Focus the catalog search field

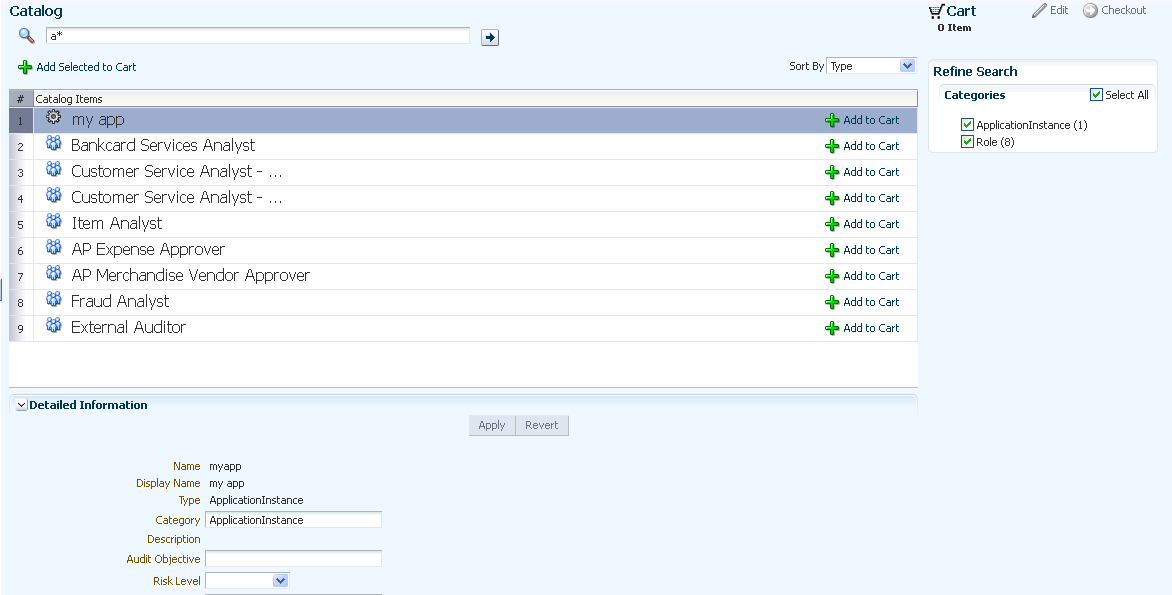tap(258, 36)
